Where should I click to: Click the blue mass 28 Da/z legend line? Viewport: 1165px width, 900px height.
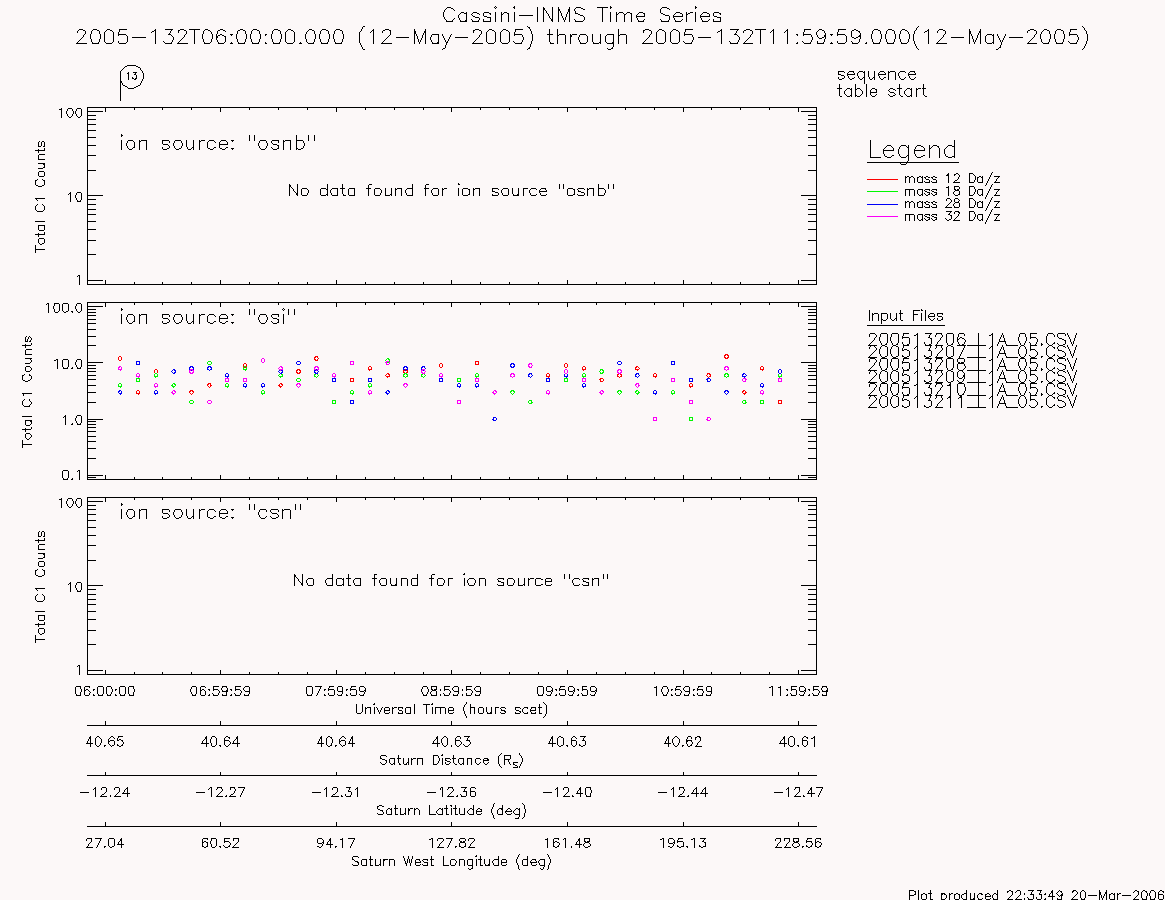tap(883, 204)
